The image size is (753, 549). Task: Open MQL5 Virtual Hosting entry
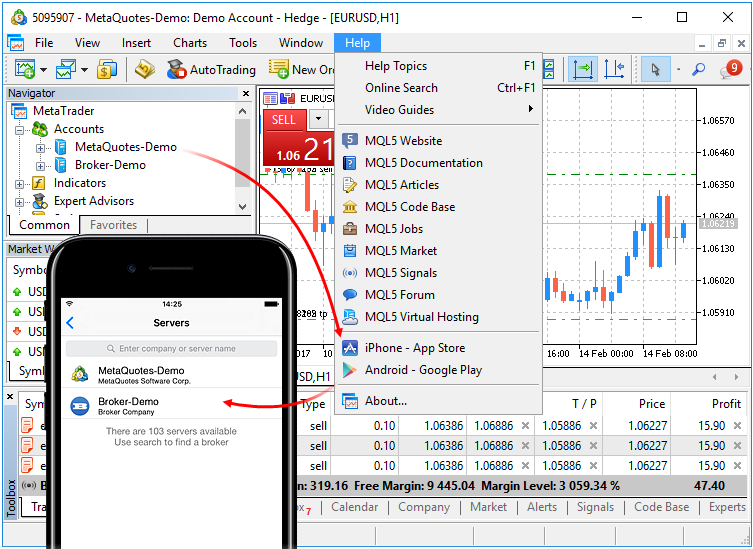[x=438, y=317]
